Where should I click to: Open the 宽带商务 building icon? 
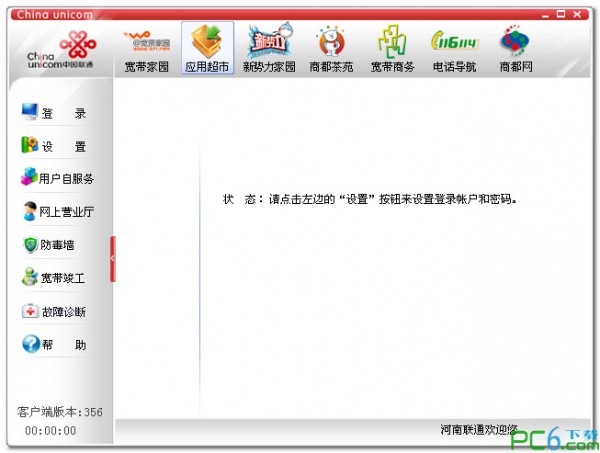coord(392,41)
